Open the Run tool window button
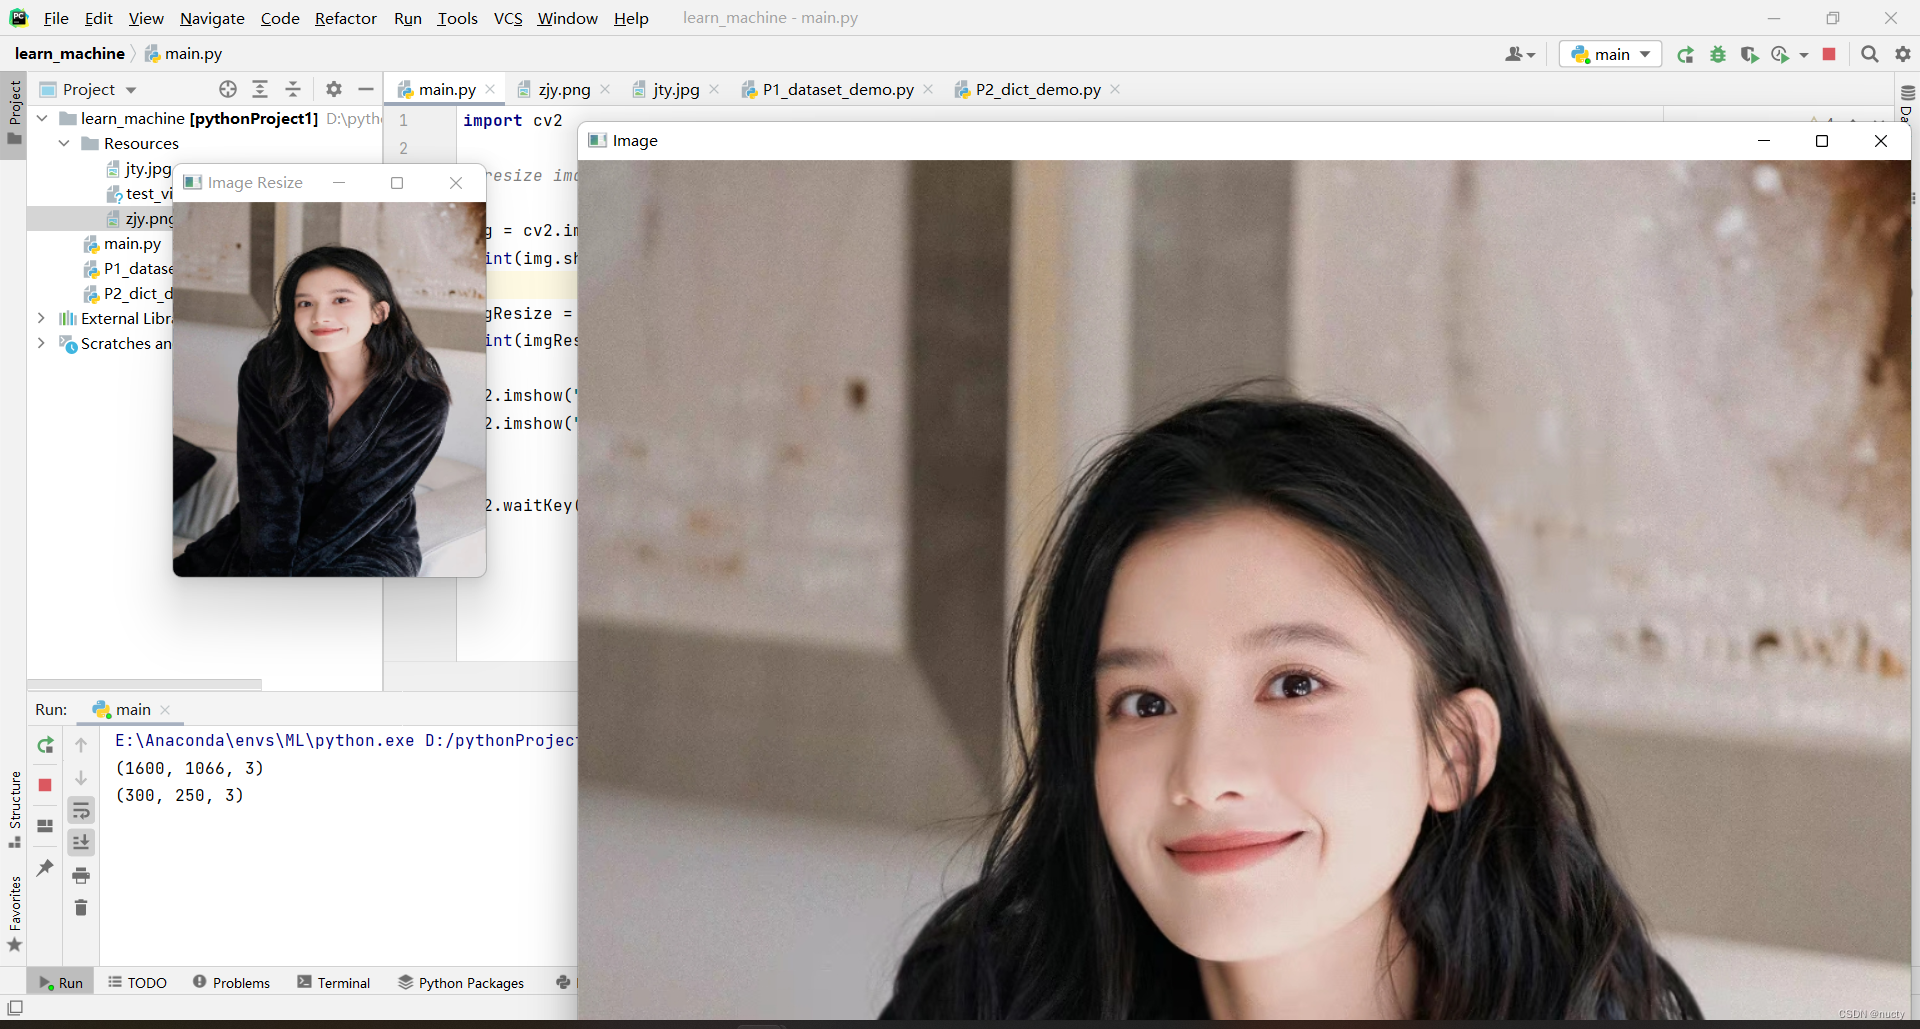 pos(61,983)
